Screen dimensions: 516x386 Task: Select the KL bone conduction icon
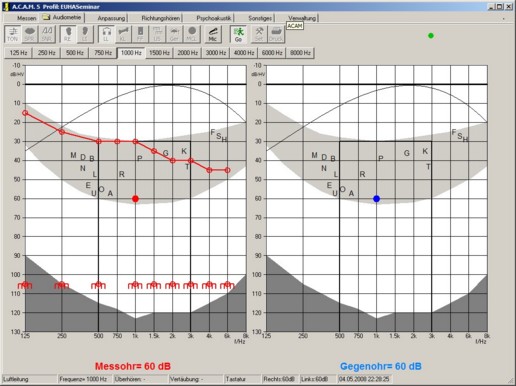click(123, 34)
